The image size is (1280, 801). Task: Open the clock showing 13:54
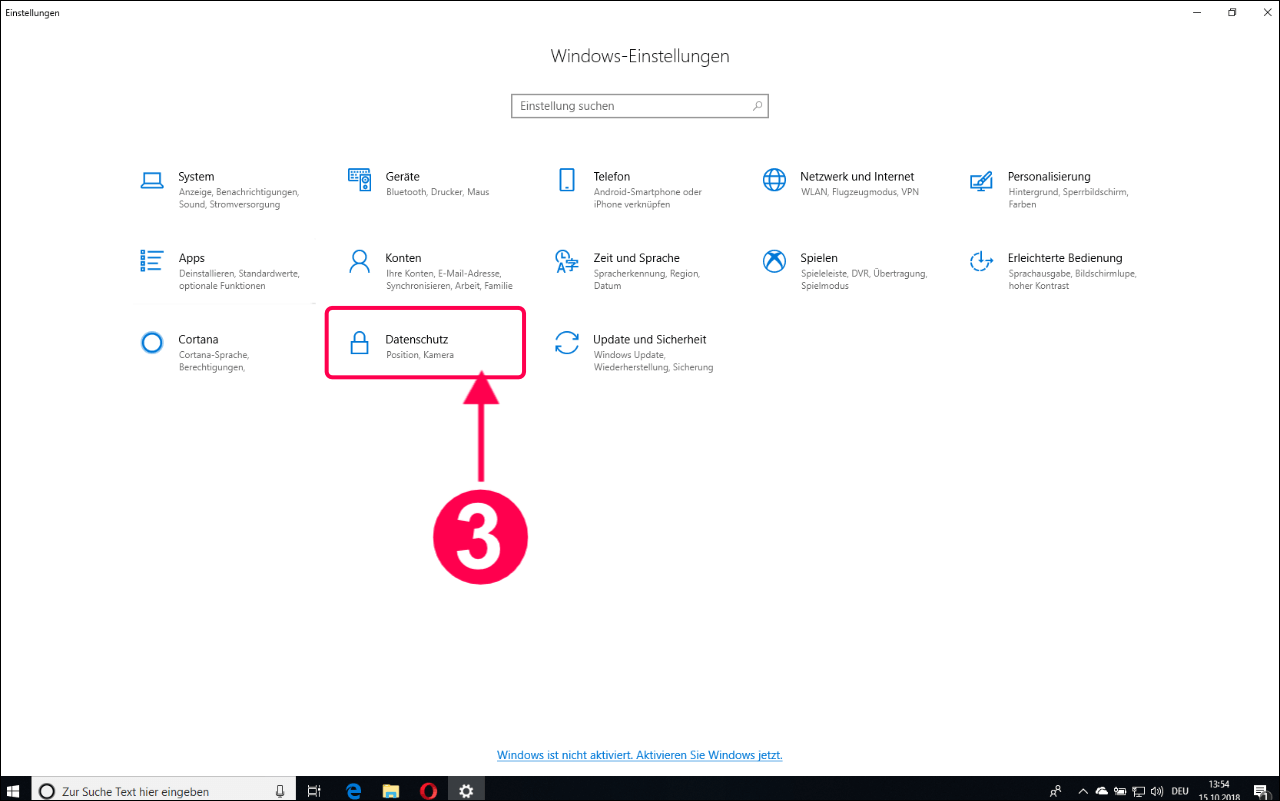coord(1219,791)
